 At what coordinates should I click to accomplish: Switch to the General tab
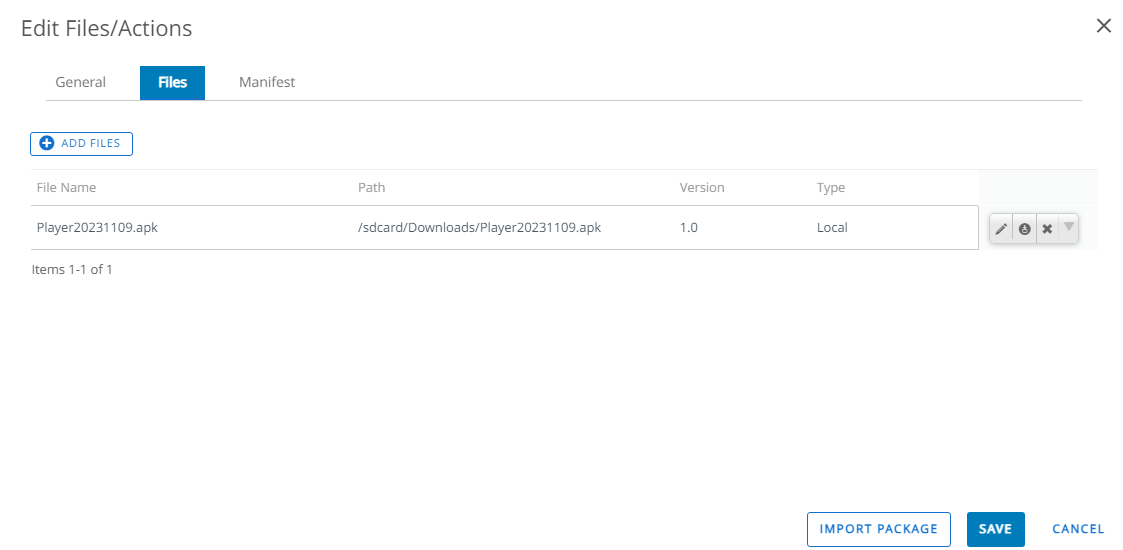tap(80, 82)
